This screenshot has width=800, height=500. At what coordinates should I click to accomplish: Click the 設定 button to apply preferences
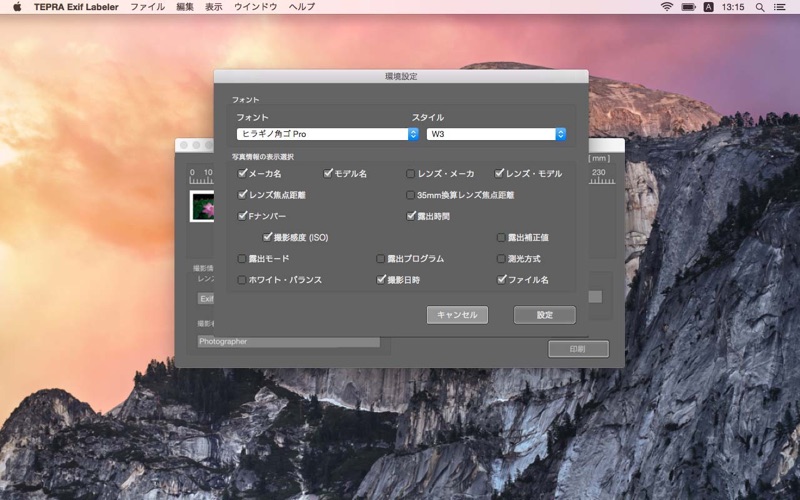[545, 315]
